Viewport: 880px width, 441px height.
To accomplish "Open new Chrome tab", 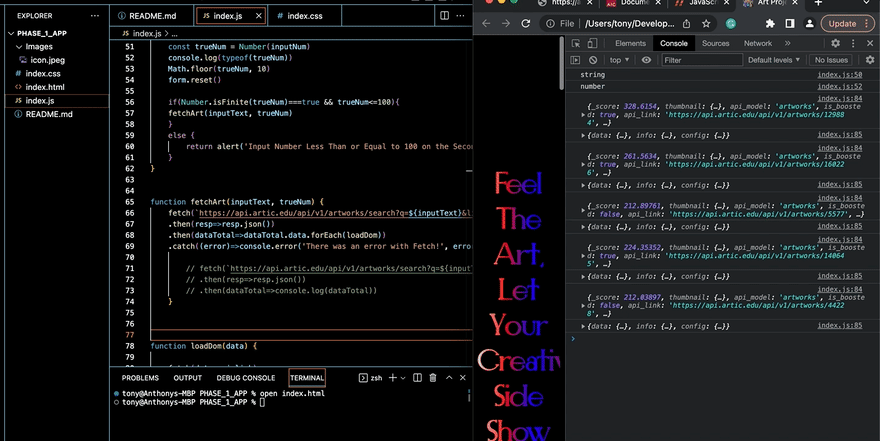I will (818, 3).
